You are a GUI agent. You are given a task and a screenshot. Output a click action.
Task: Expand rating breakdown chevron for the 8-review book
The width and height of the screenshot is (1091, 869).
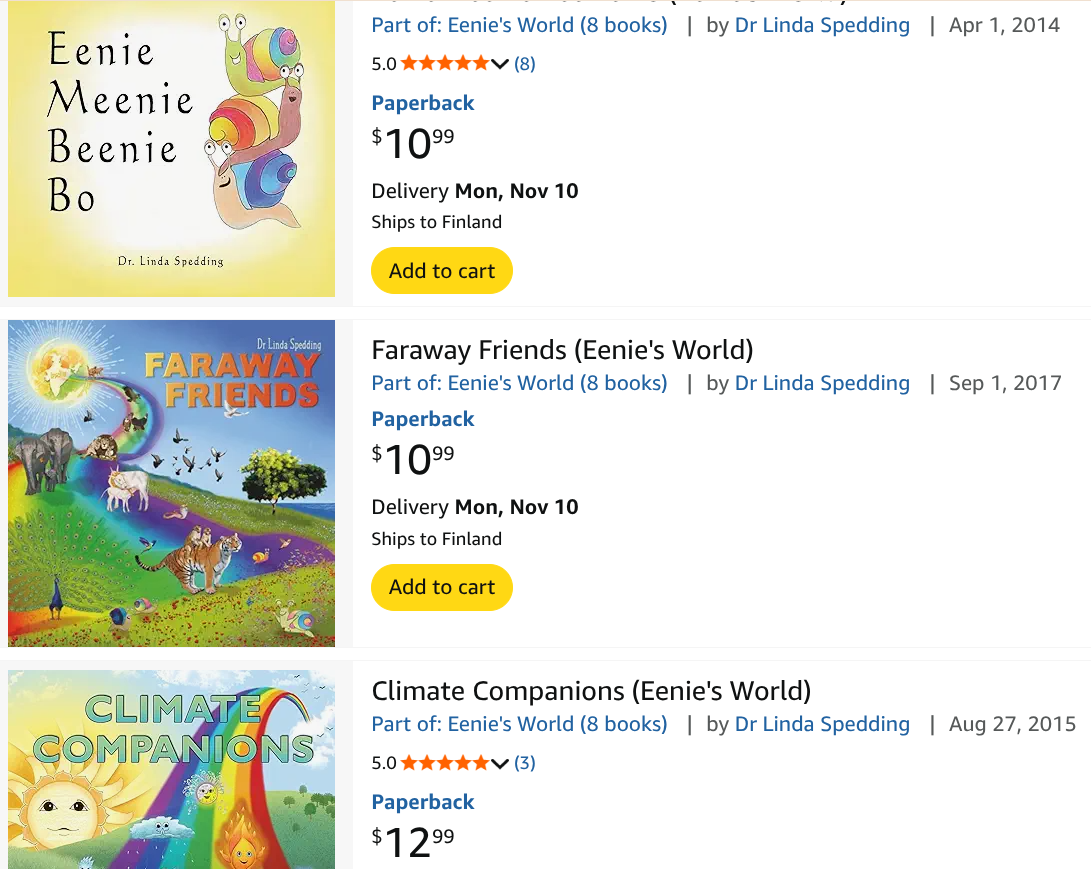coord(500,64)
